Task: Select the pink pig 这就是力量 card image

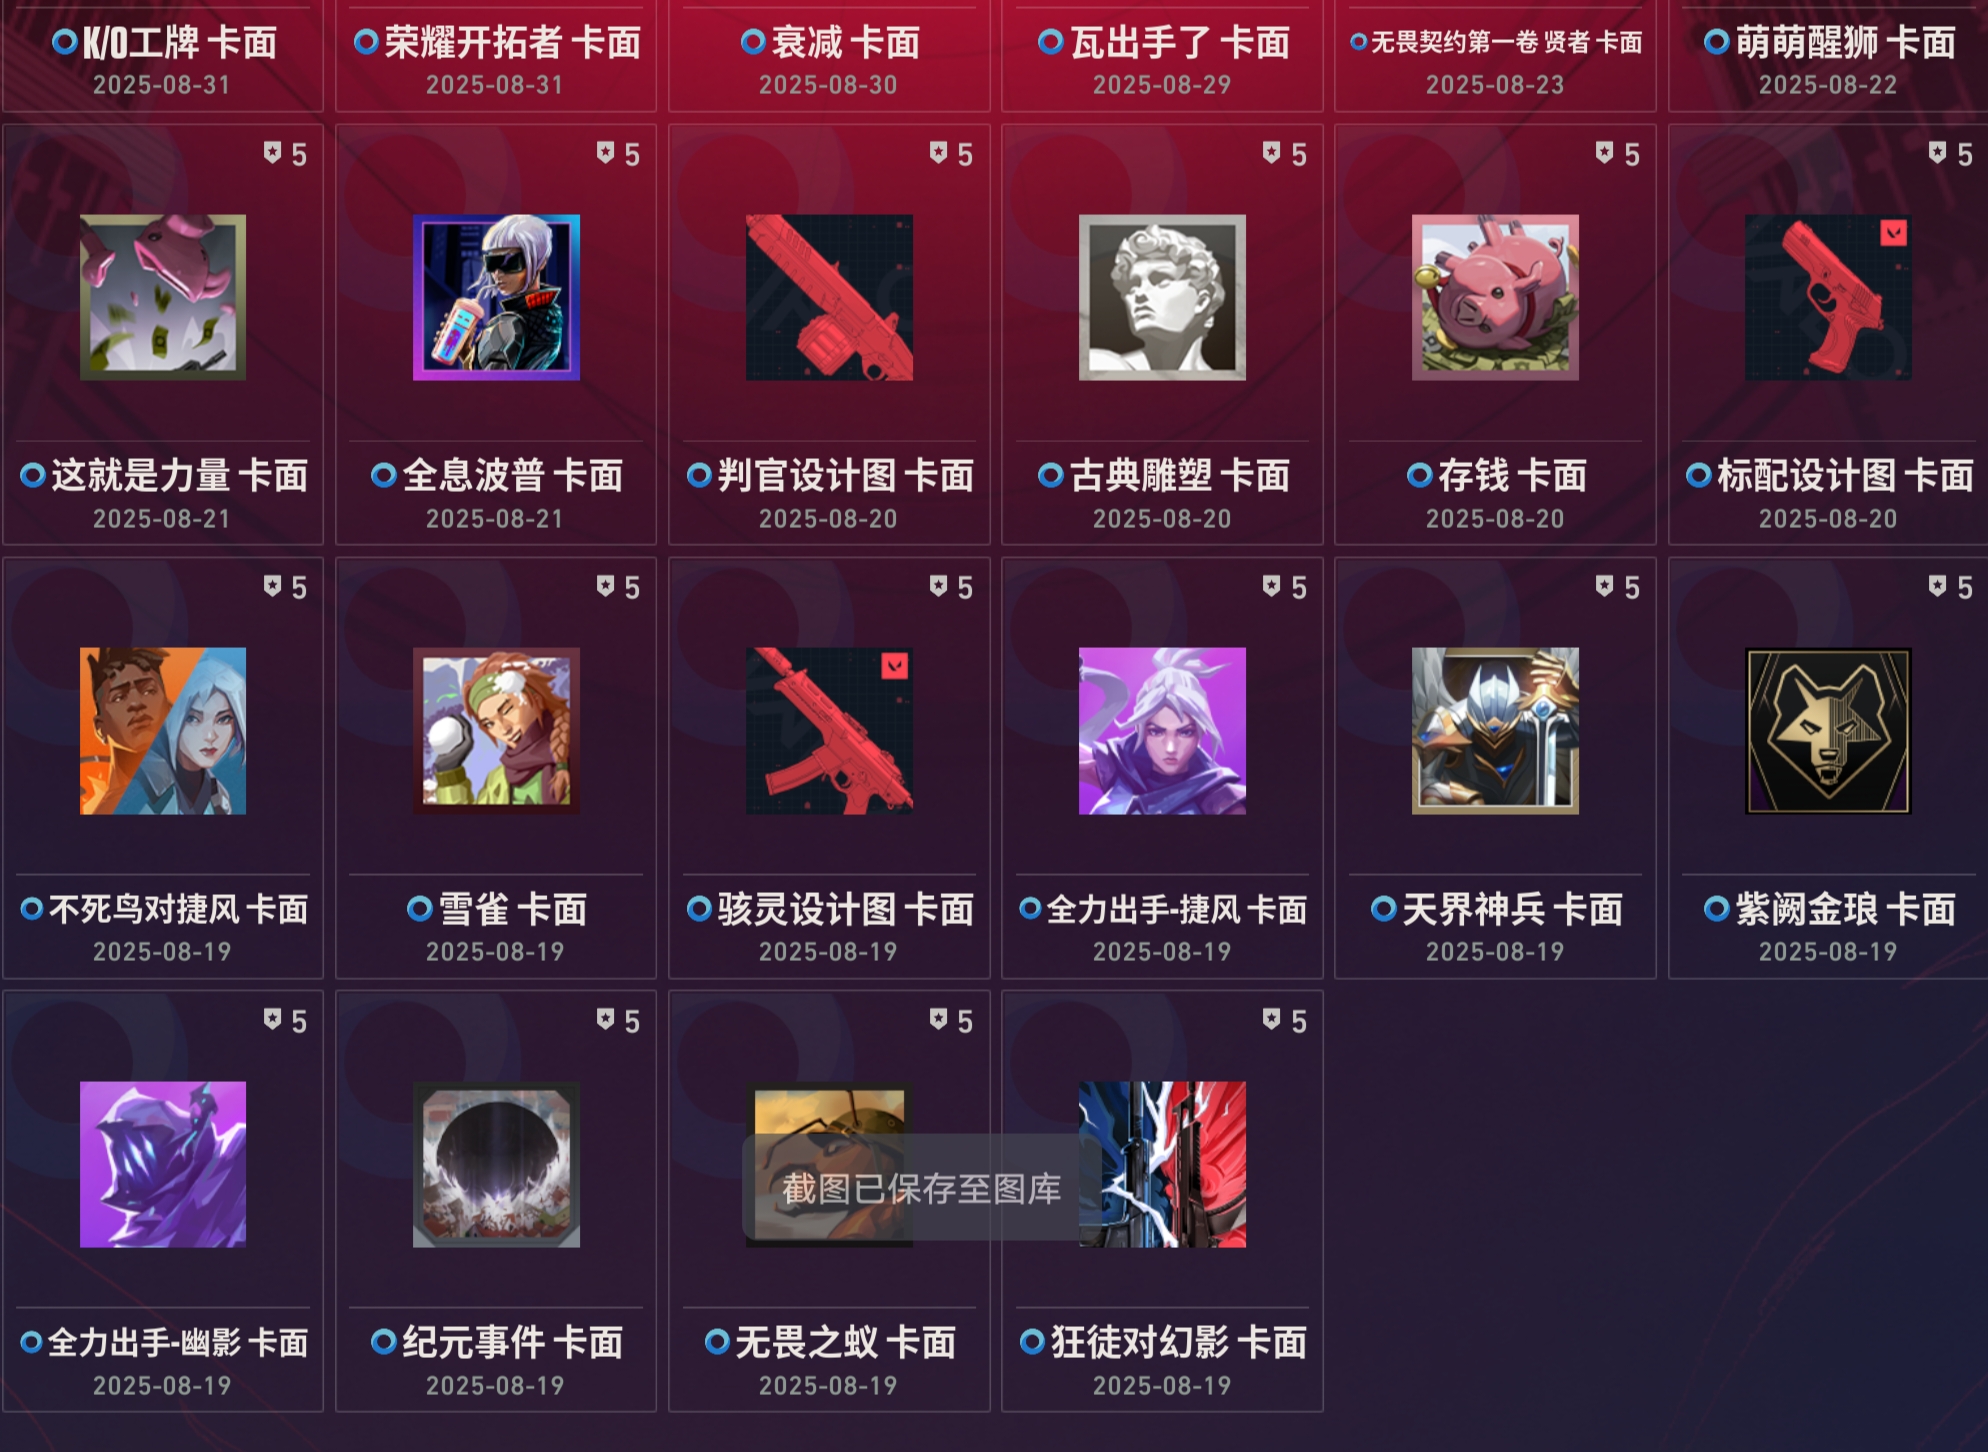Action: click(163, 297)
